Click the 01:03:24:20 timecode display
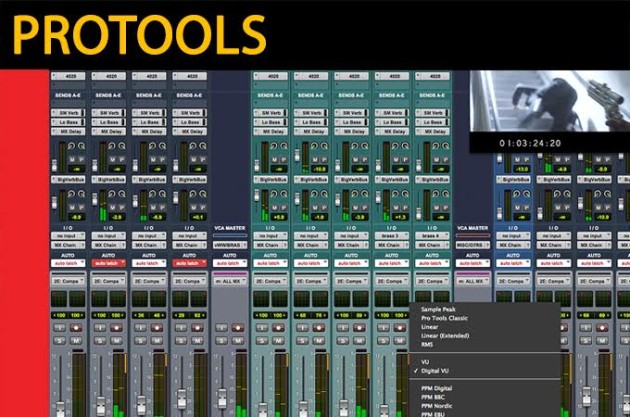Viewport: 630px width, 417px height. (x=530, y=143)
